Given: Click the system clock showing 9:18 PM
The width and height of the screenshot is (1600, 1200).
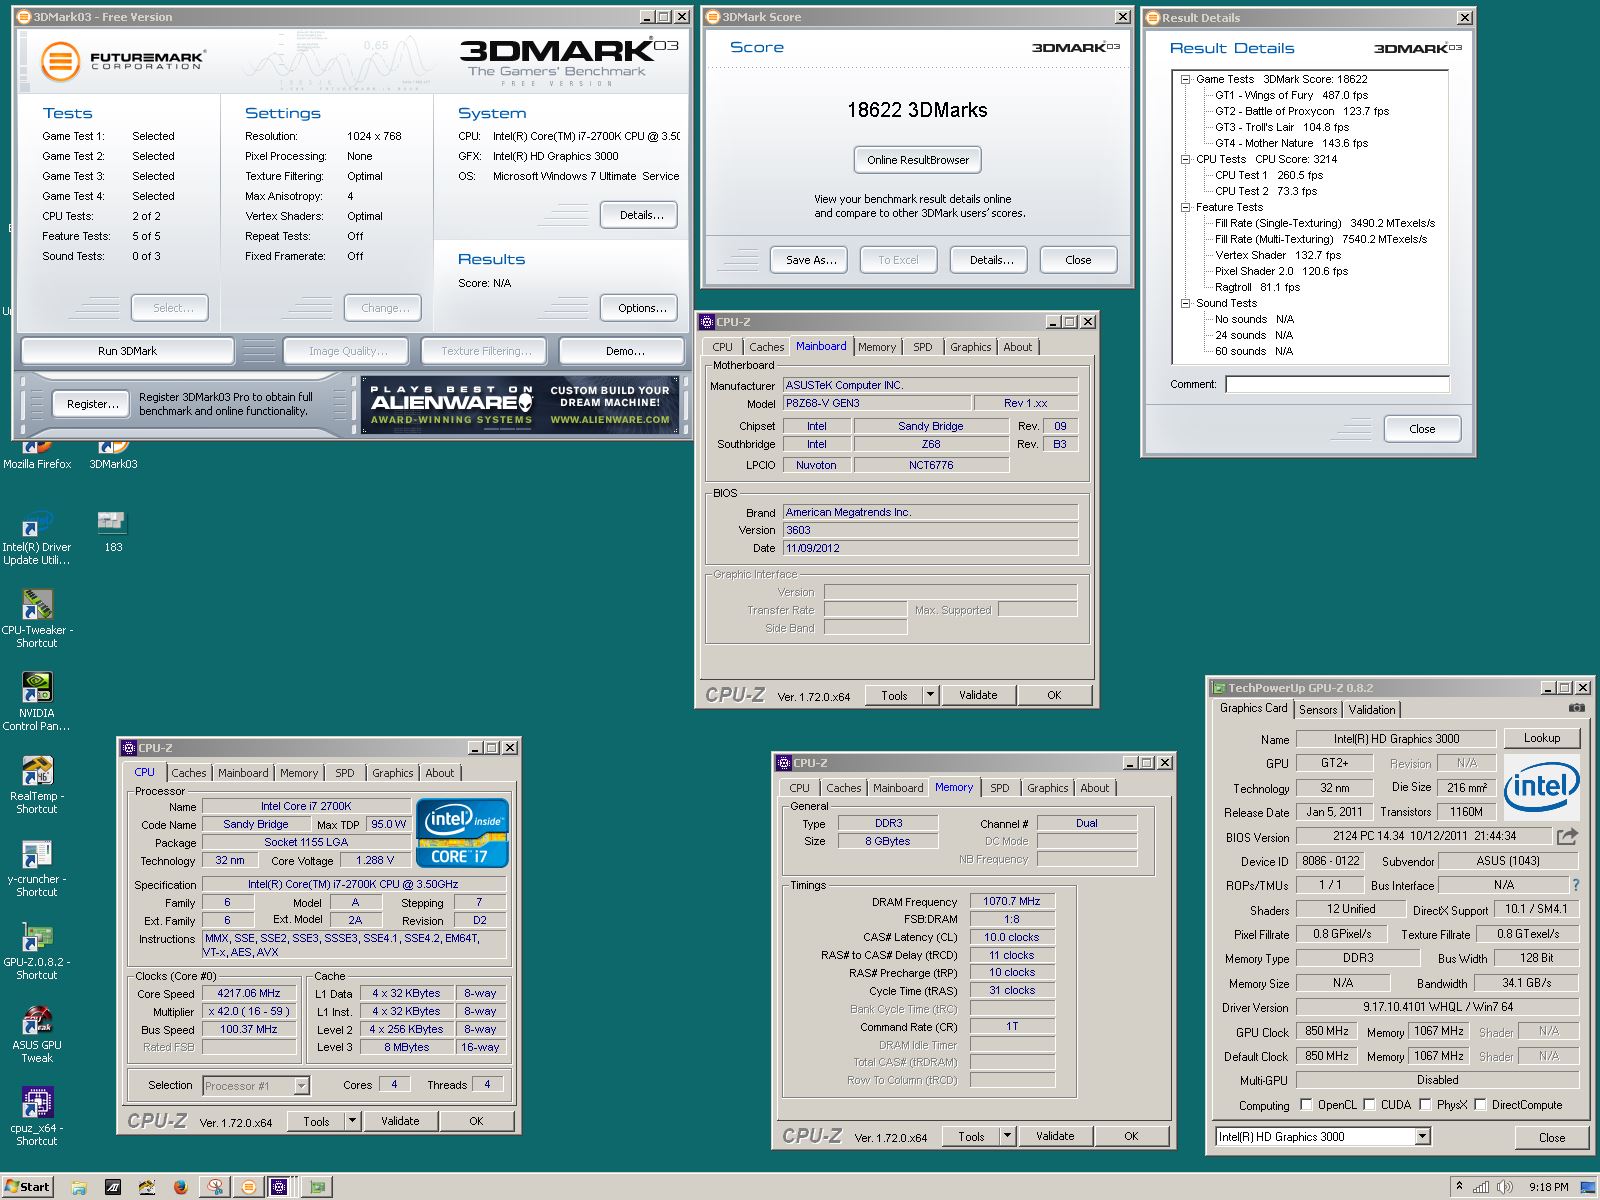Looking at the screenshot, I should click(x=1548, y=1187).
